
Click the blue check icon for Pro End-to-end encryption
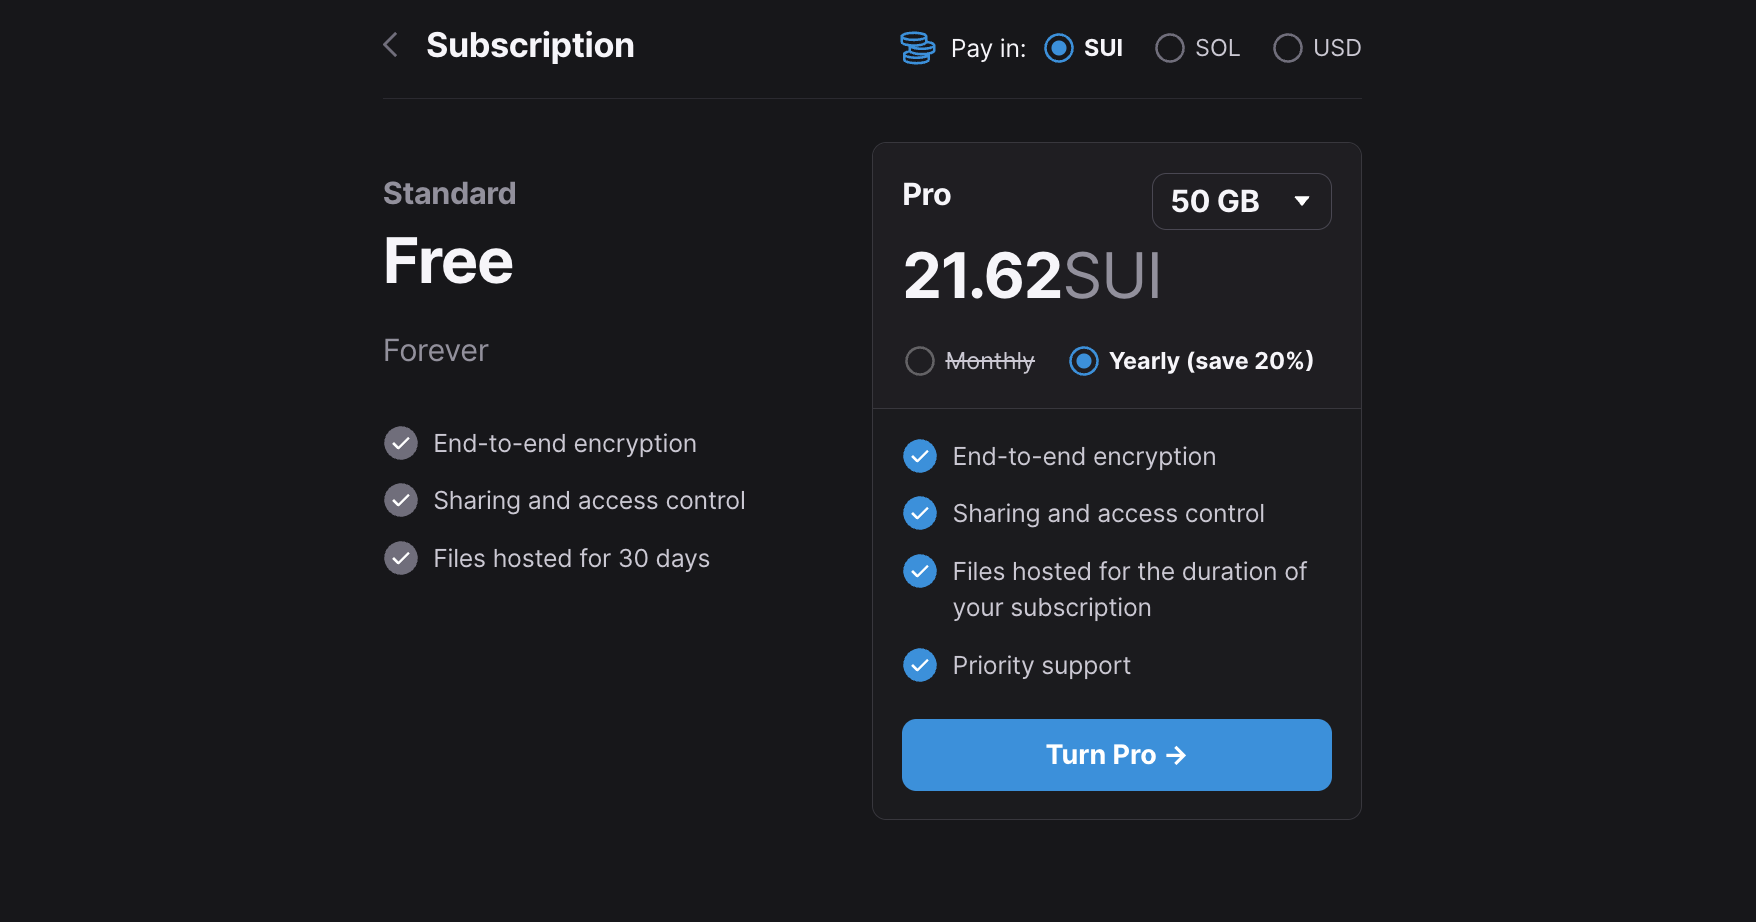click(x=920, y=456)
